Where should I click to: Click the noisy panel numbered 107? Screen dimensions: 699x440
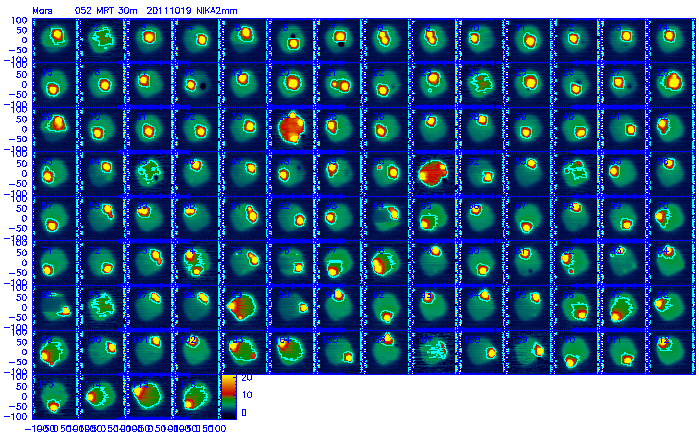click(432, 352)
